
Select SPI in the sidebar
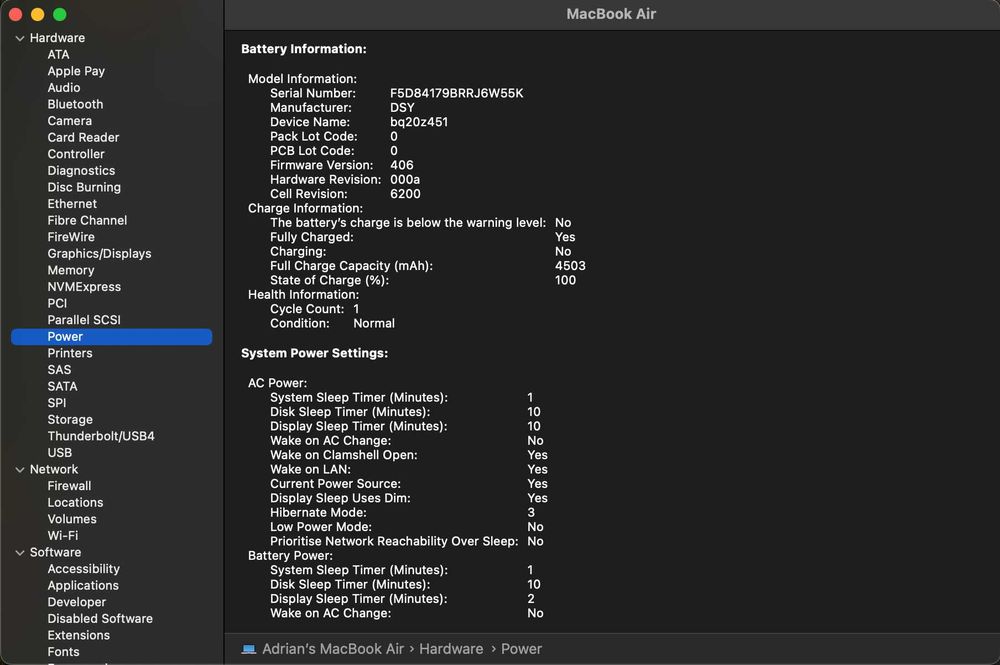[57, 403]
